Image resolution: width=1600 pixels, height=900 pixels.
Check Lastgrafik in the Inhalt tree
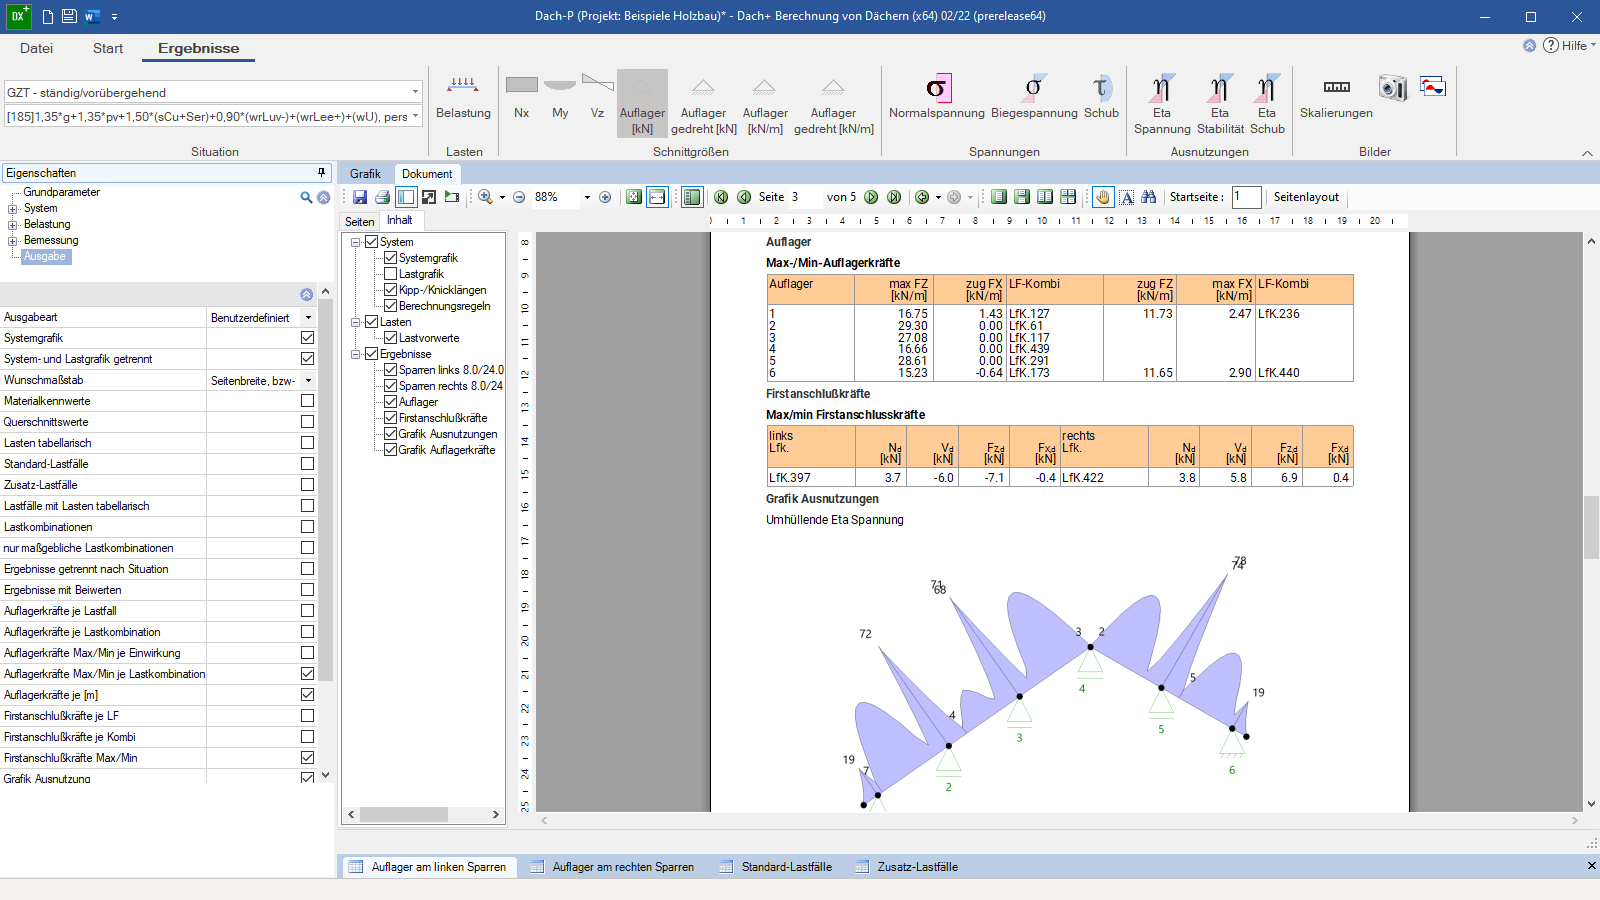[x=391, y=274]
